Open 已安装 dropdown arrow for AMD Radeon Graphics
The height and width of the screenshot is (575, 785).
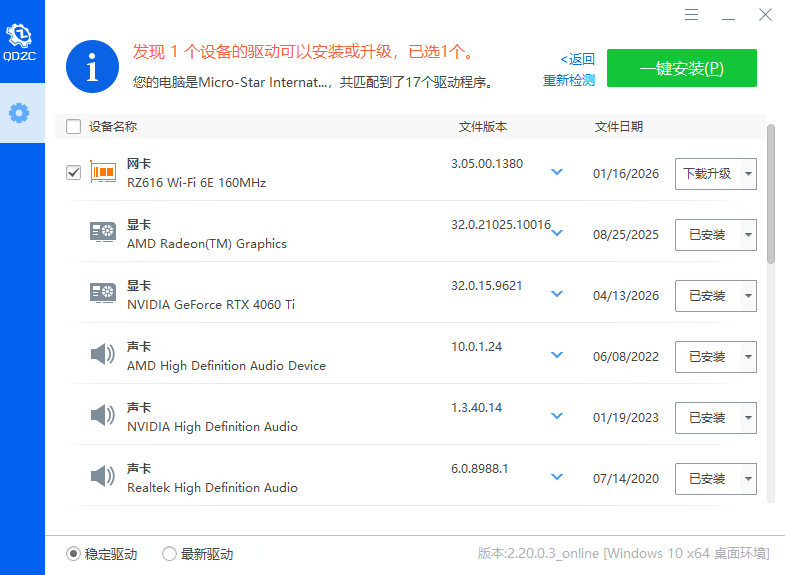coord(748,235)
